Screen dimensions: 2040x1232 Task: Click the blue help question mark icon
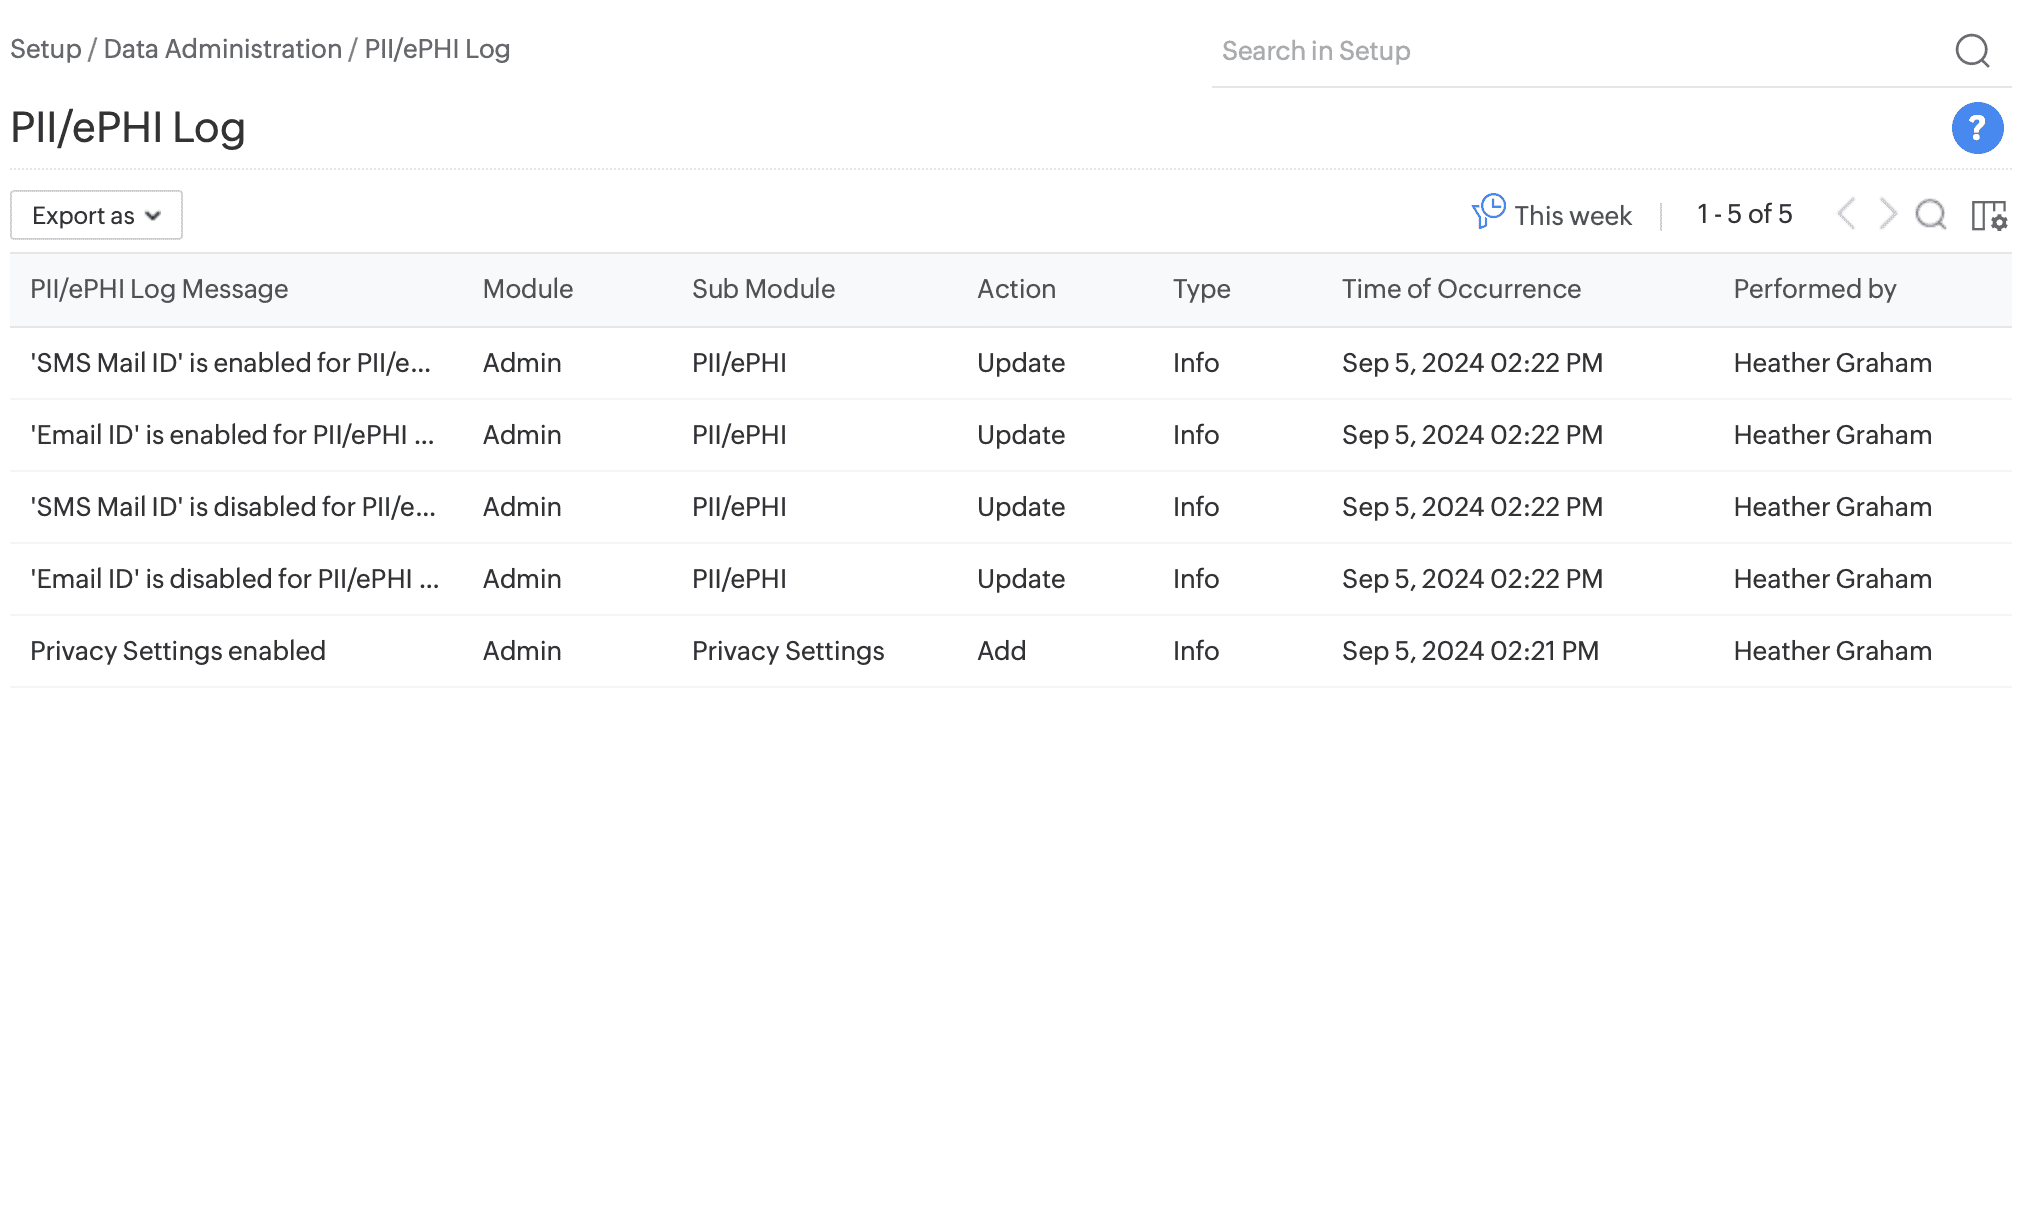1976,128
